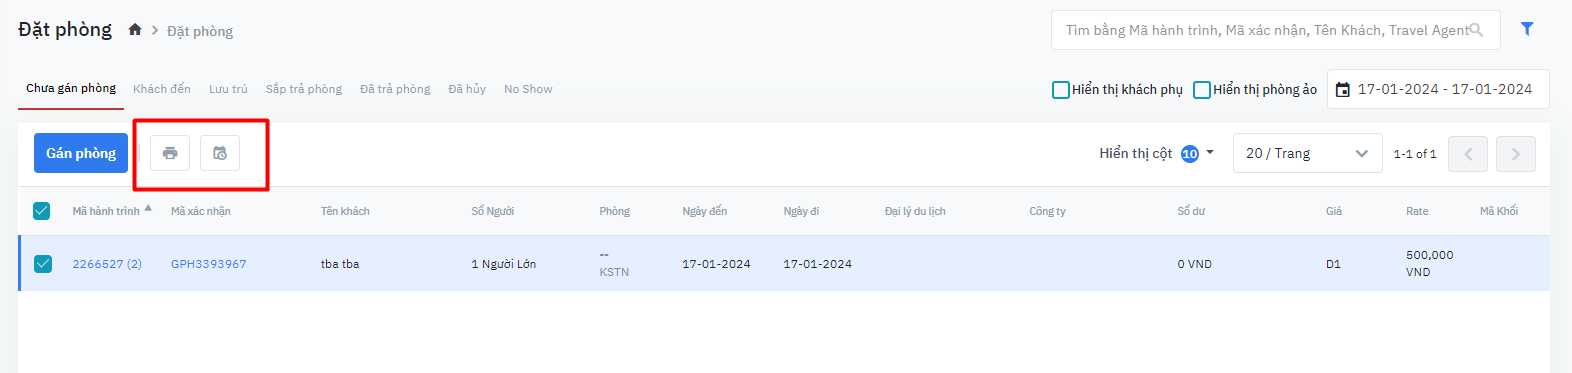Click the Gán phòng button
The image size is (1572, 373).
pyautogui.click(x=81, y=153)
